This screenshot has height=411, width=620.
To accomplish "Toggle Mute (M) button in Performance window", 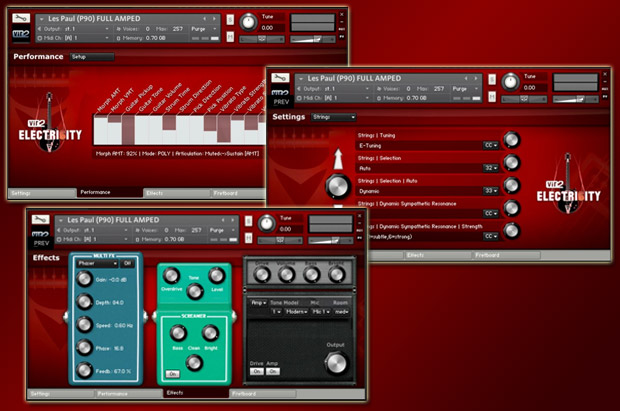I will coord(230,37).
